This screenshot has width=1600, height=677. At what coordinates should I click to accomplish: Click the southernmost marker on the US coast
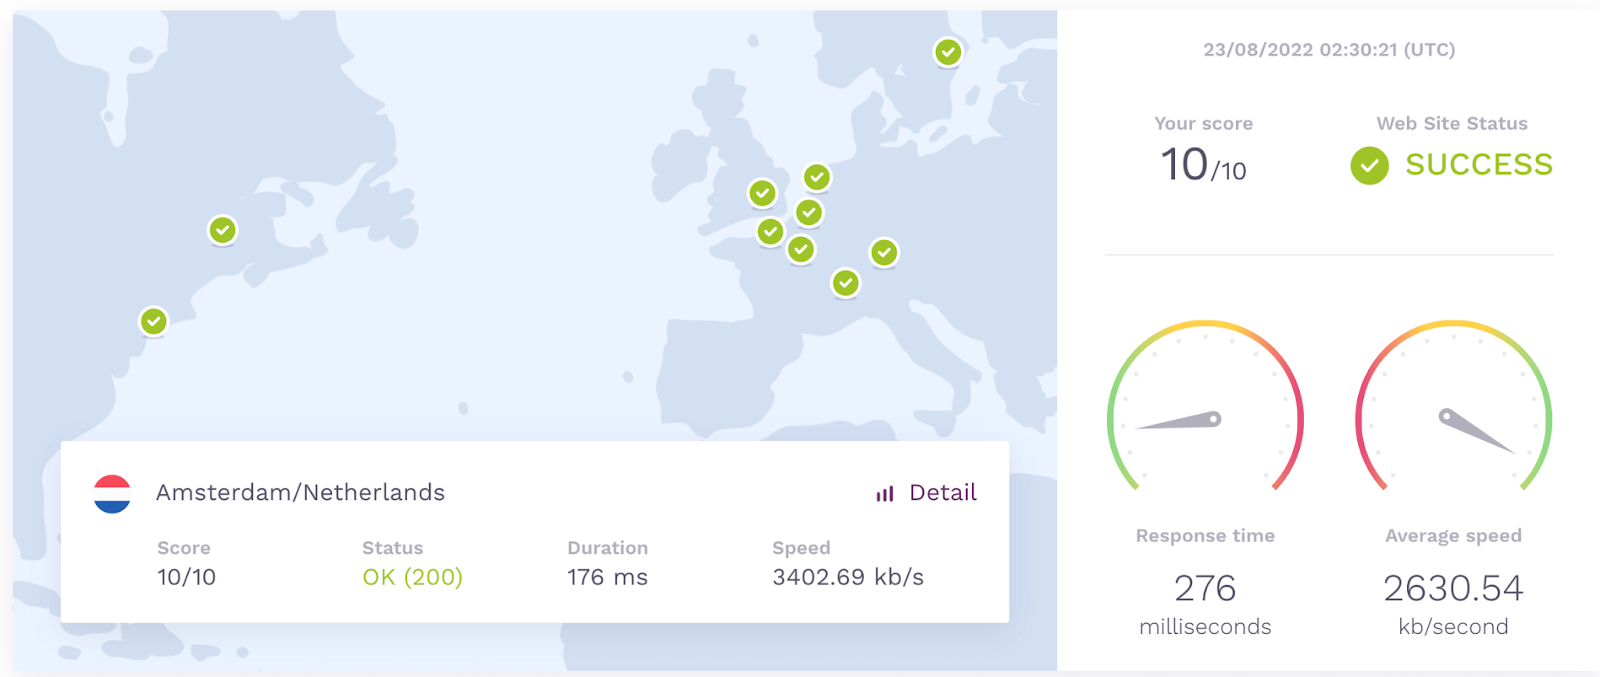click(x=153, y=321)
